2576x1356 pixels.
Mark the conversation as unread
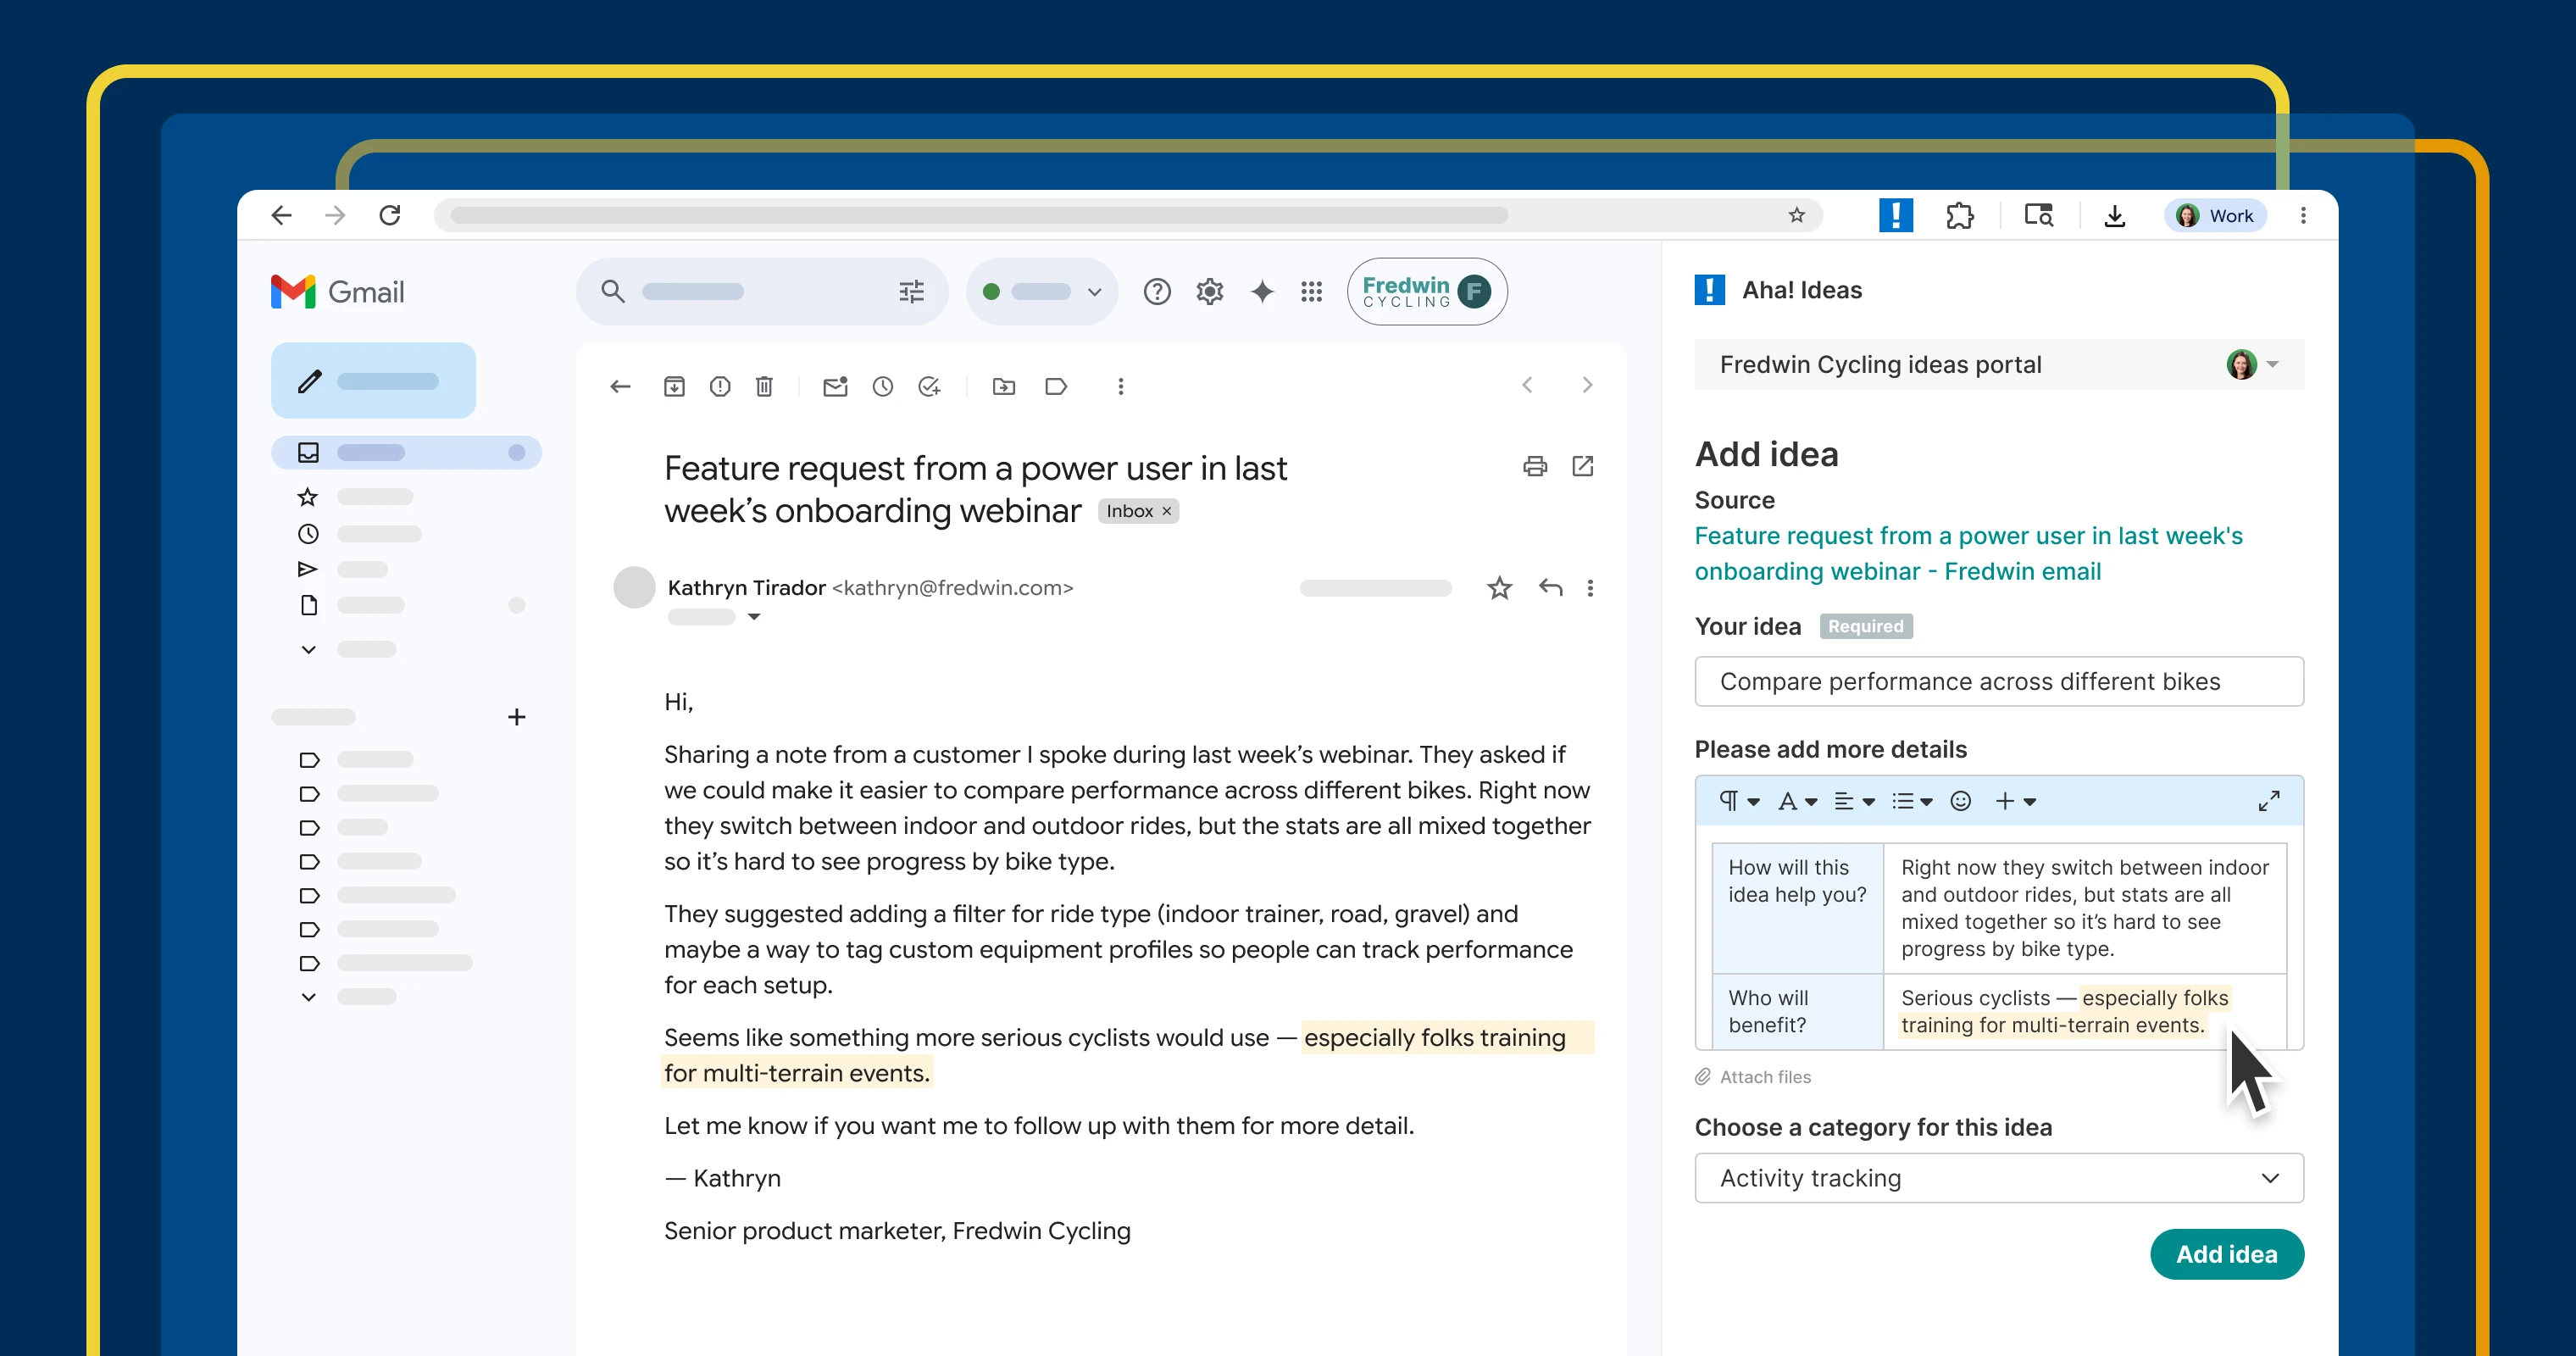pyautogui.click(x=835, y=386)
